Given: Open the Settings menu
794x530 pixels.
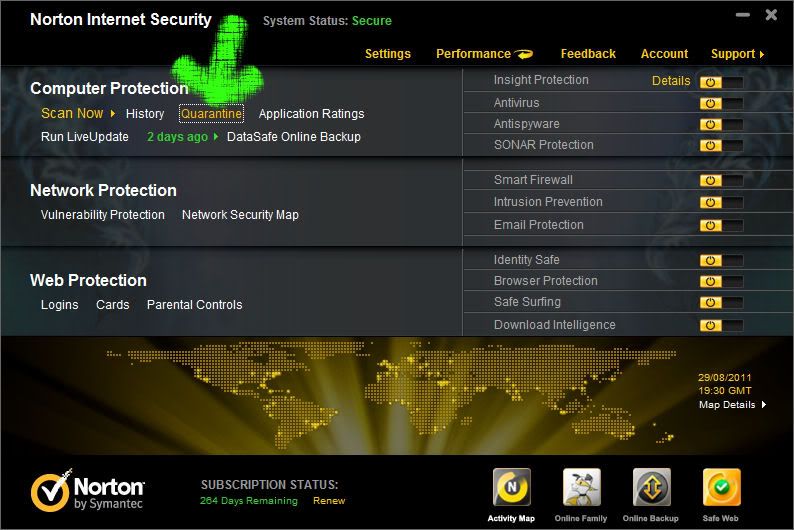Looking at the screenshot, I should 387,54.
